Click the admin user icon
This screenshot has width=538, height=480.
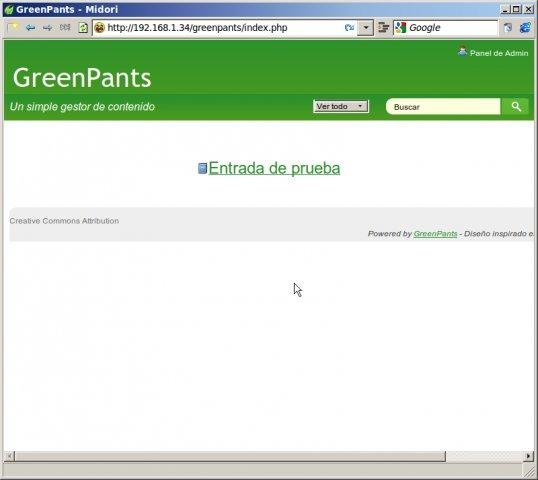463,51
